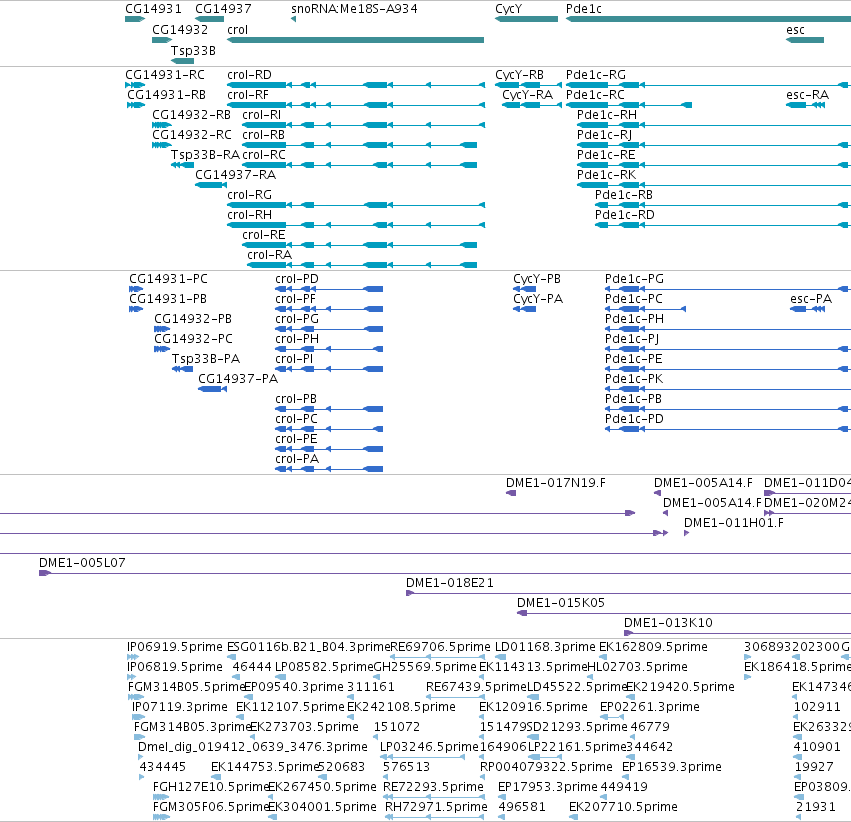This screenshot has width=851, height=822.
Task: Click protein CG14937-PA label
Action: (238, 379)
